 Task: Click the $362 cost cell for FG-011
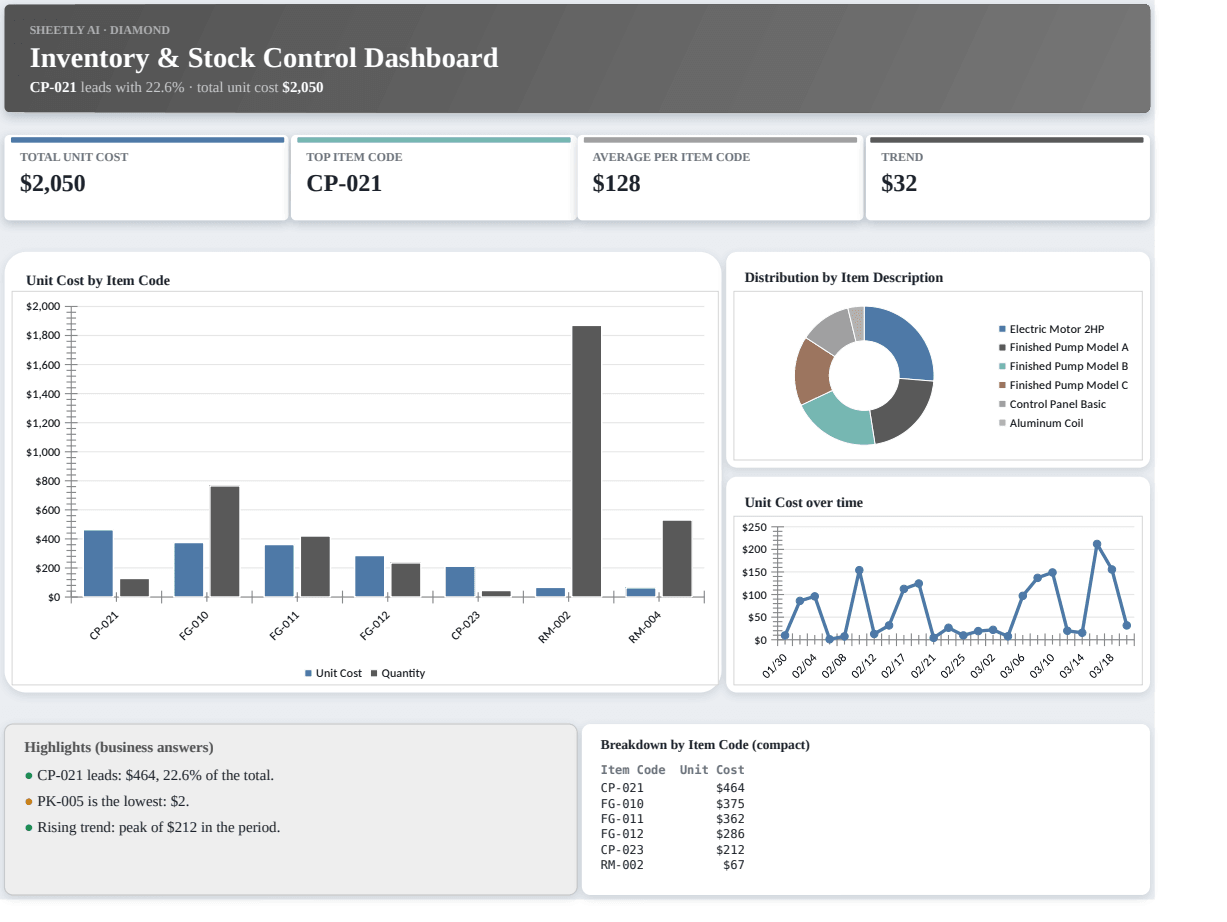coord(730,819)
